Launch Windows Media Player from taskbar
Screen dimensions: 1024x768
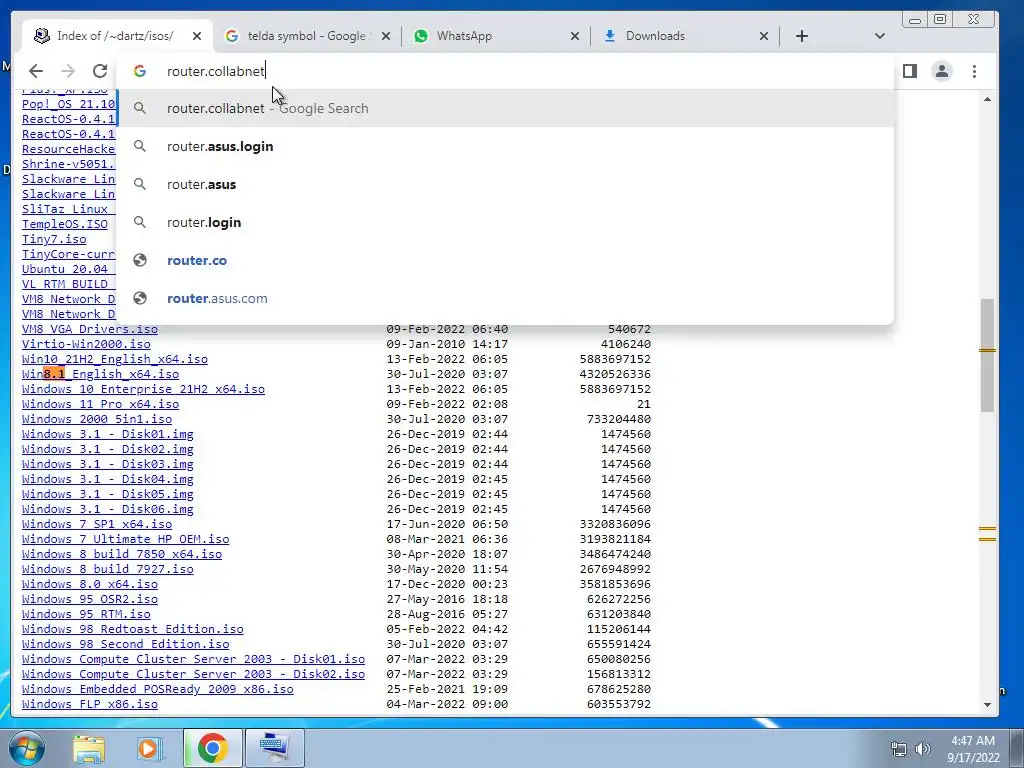coord(149,748)
